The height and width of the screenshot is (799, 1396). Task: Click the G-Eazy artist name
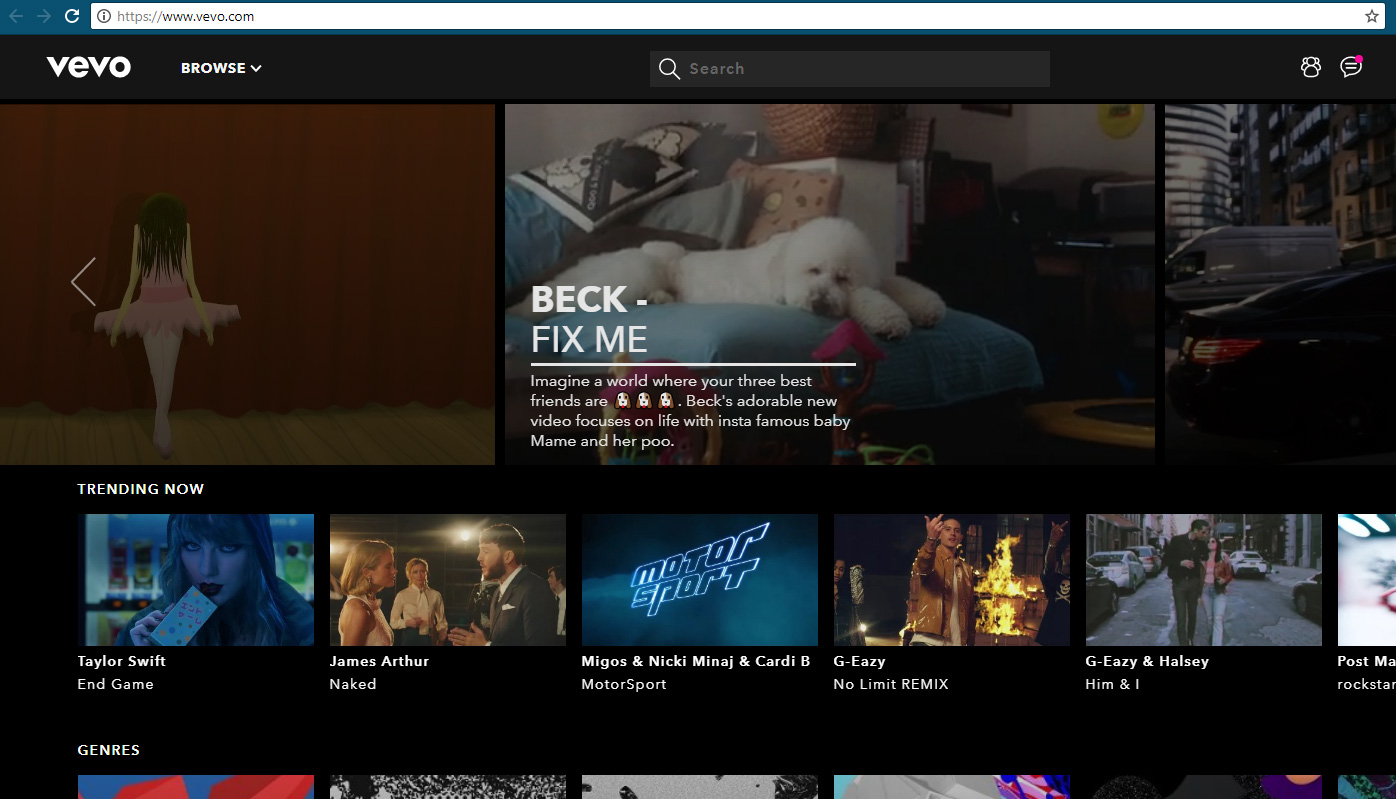[860, 661]
